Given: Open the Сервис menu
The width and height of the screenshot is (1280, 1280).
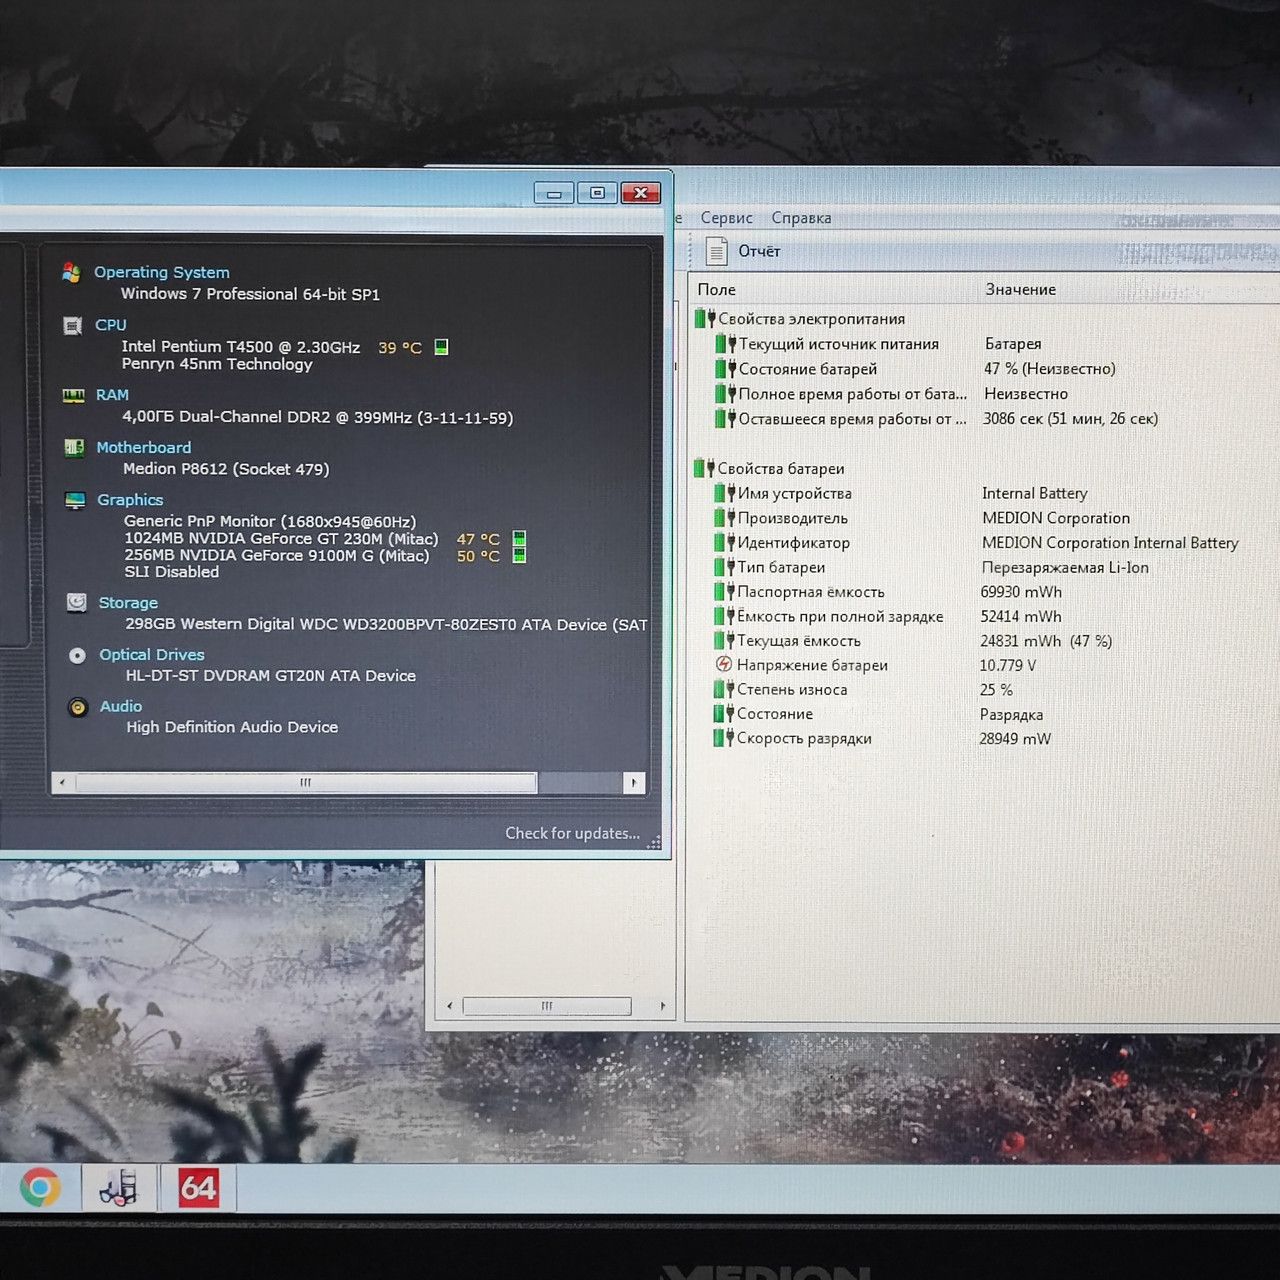Looking at the screenshot, I should click(726, 218).
